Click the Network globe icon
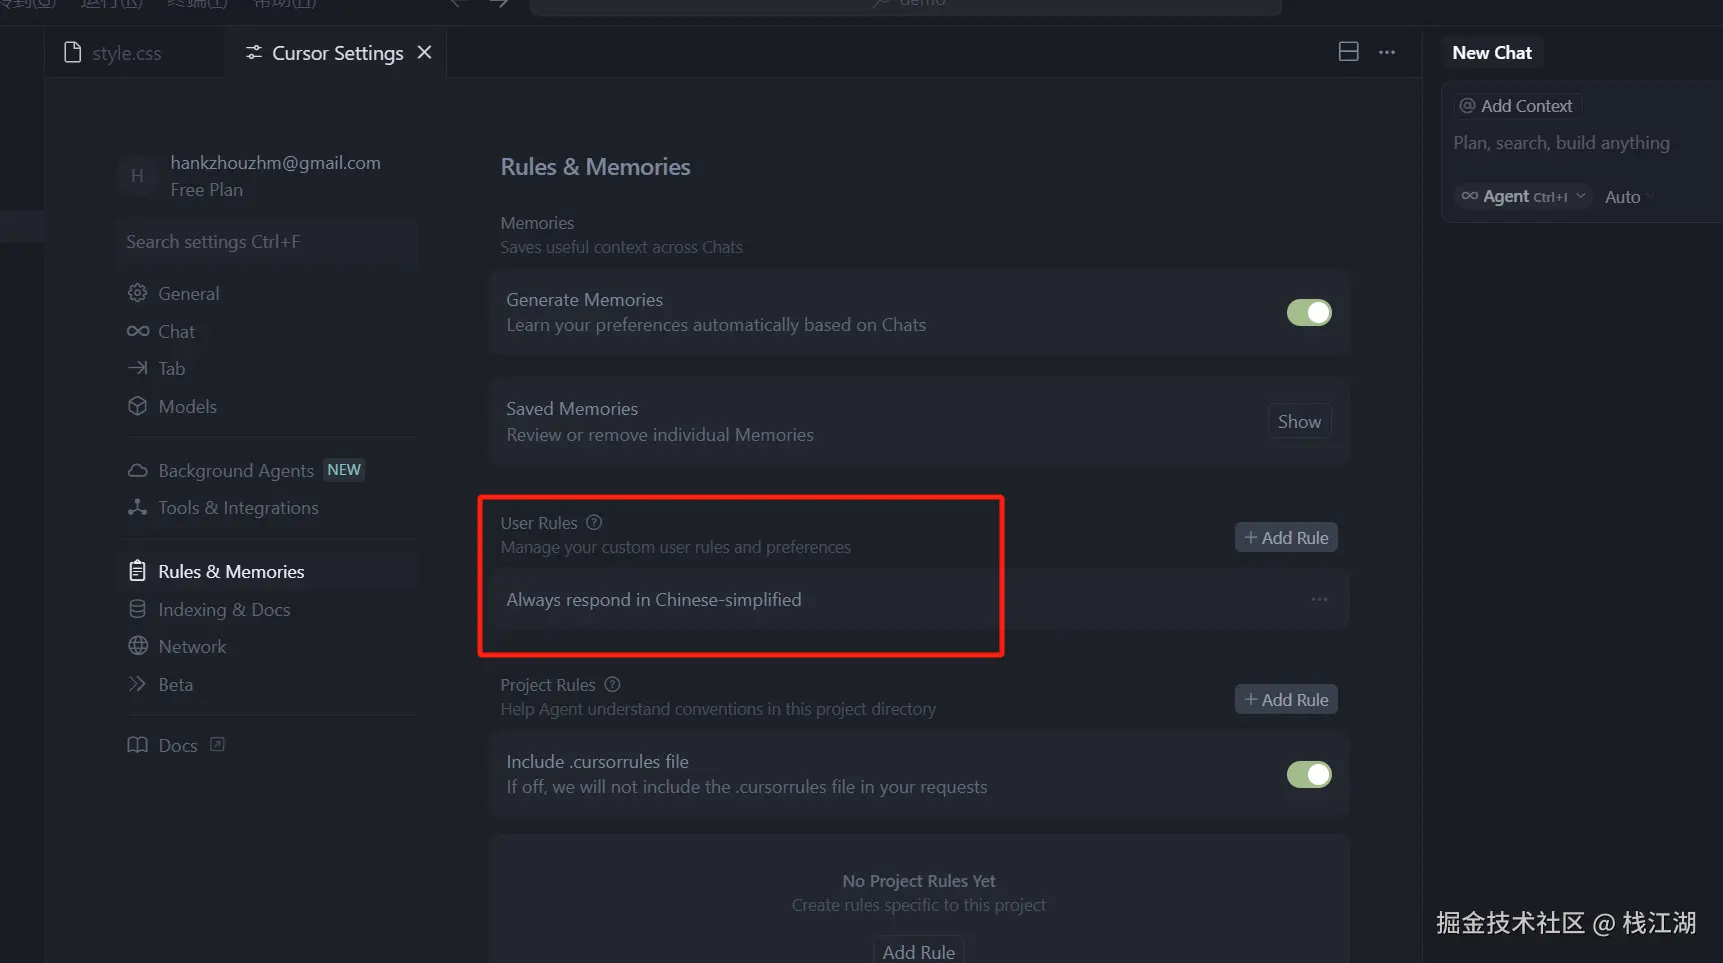The image size is (1723, 963). 137,646
